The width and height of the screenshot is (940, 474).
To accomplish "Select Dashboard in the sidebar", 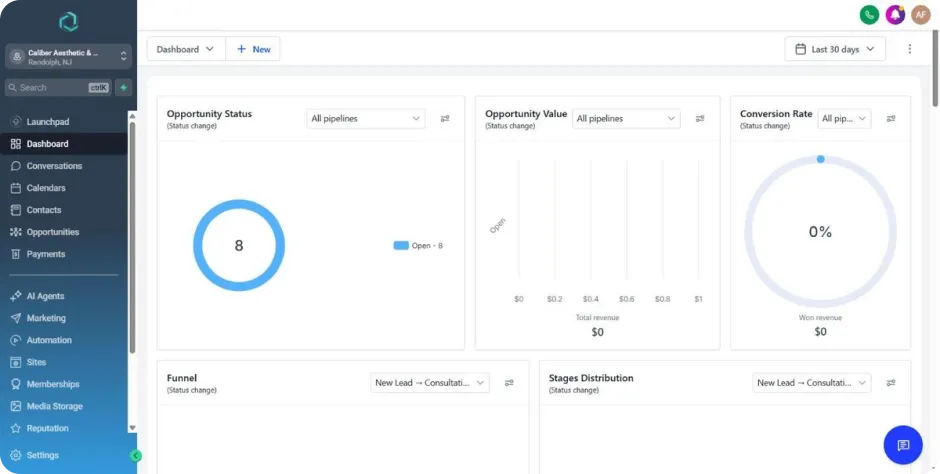I will (x=65, y=144).
